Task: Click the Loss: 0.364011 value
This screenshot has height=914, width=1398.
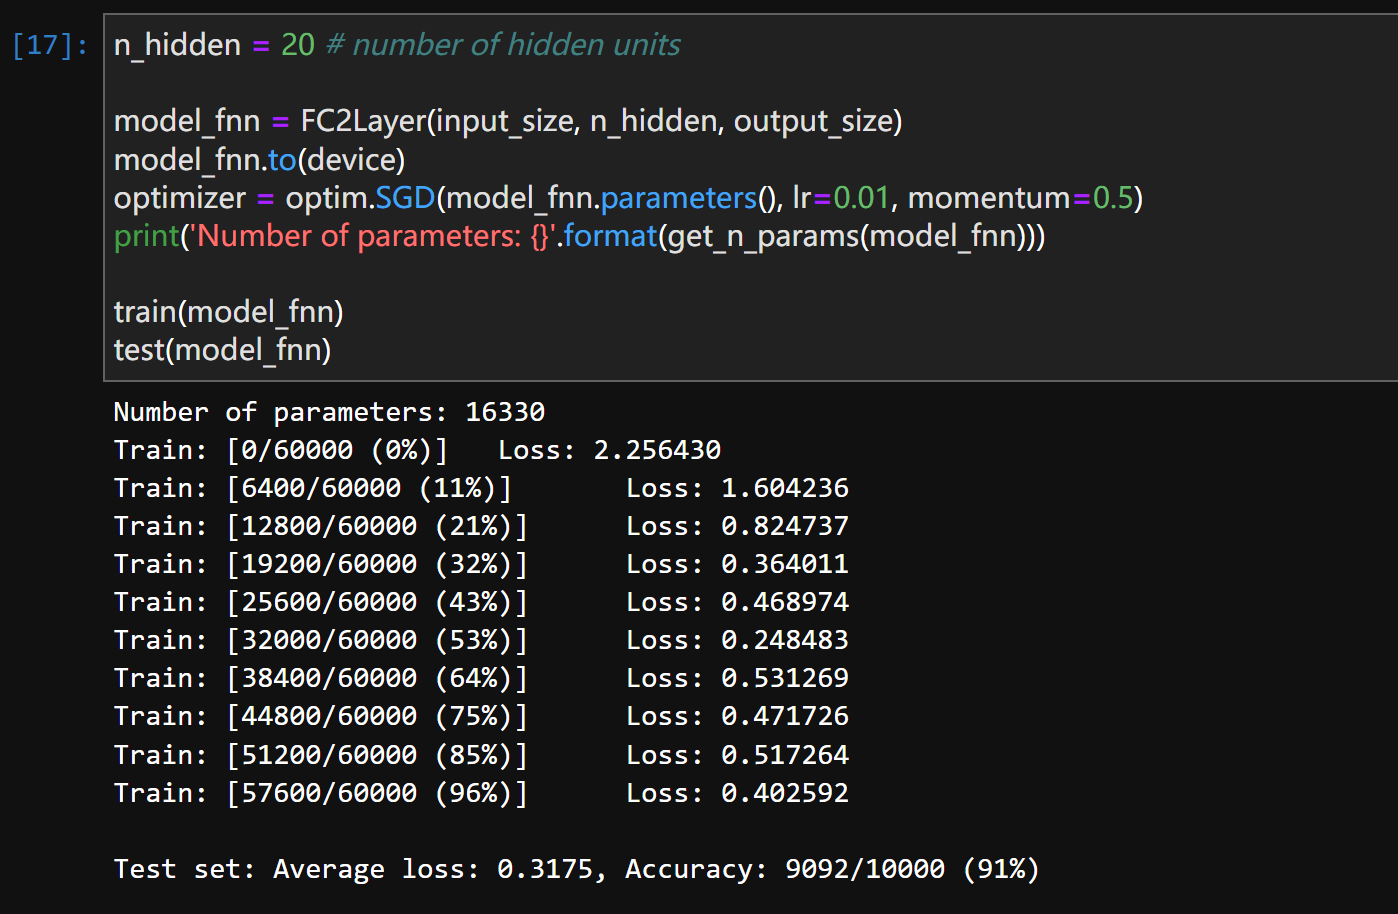Action: click(737, 564)
